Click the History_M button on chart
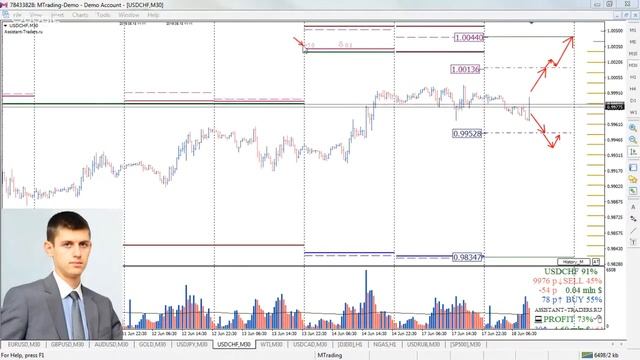The width and height of the screenshot is (640, 360). [573, 262]
